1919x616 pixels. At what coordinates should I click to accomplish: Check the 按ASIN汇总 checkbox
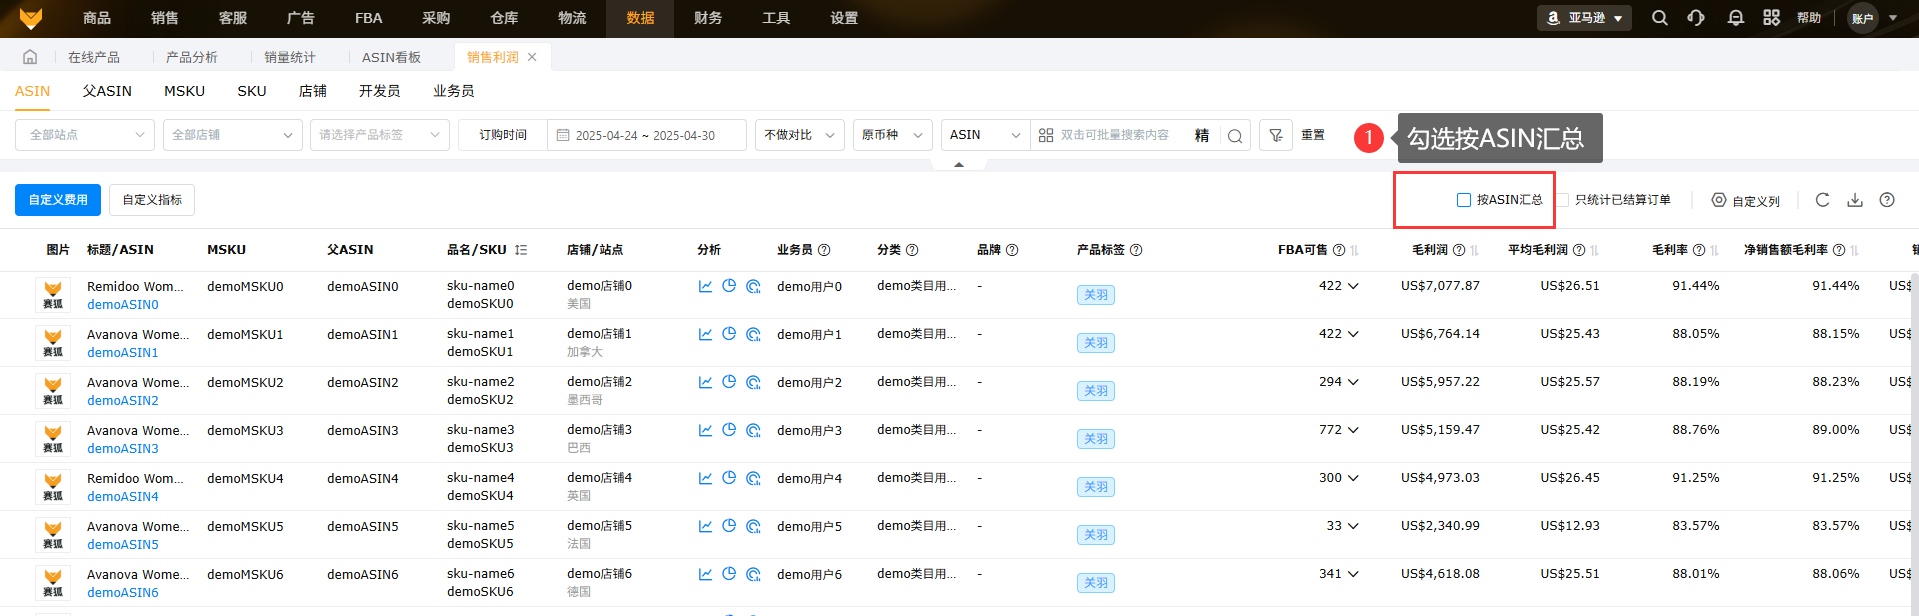[x=1464, y=200]
